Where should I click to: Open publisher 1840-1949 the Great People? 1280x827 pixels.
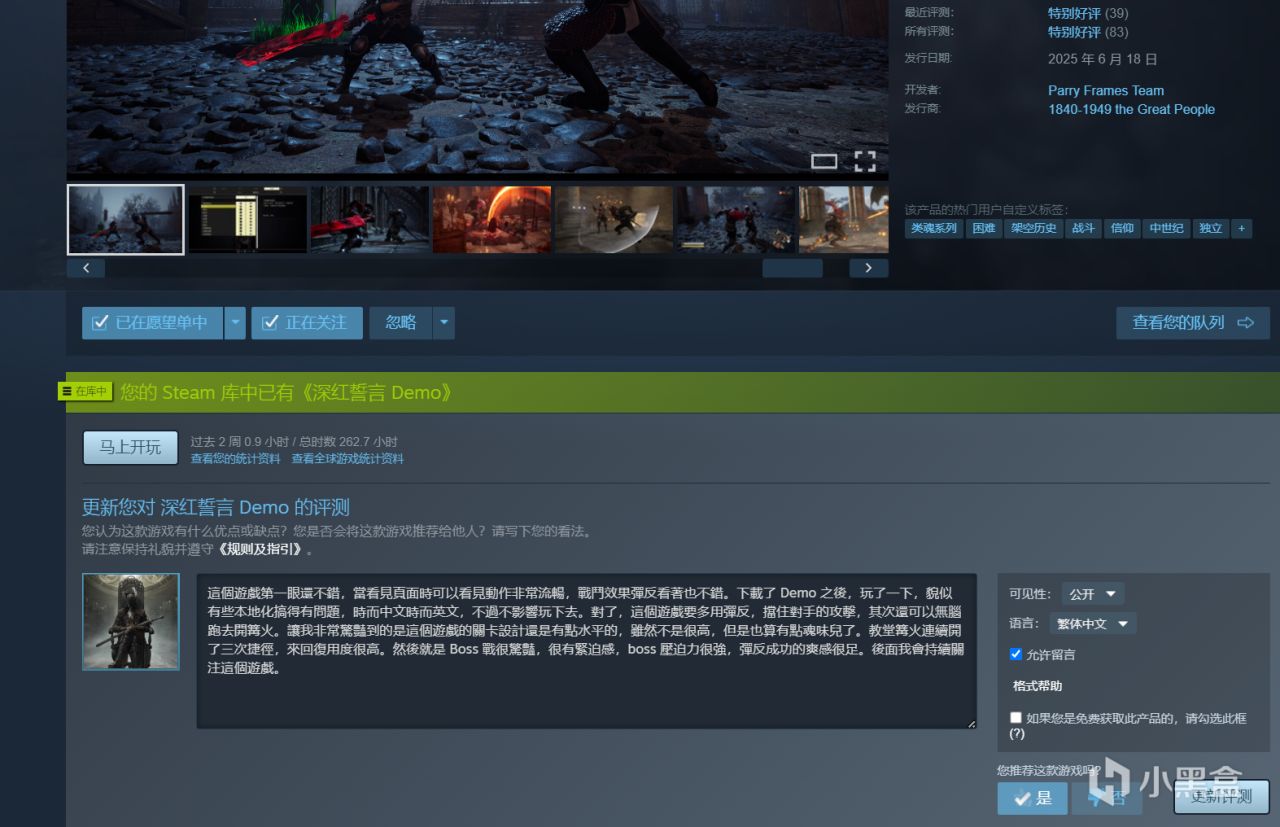click(x=1131, y=109)
